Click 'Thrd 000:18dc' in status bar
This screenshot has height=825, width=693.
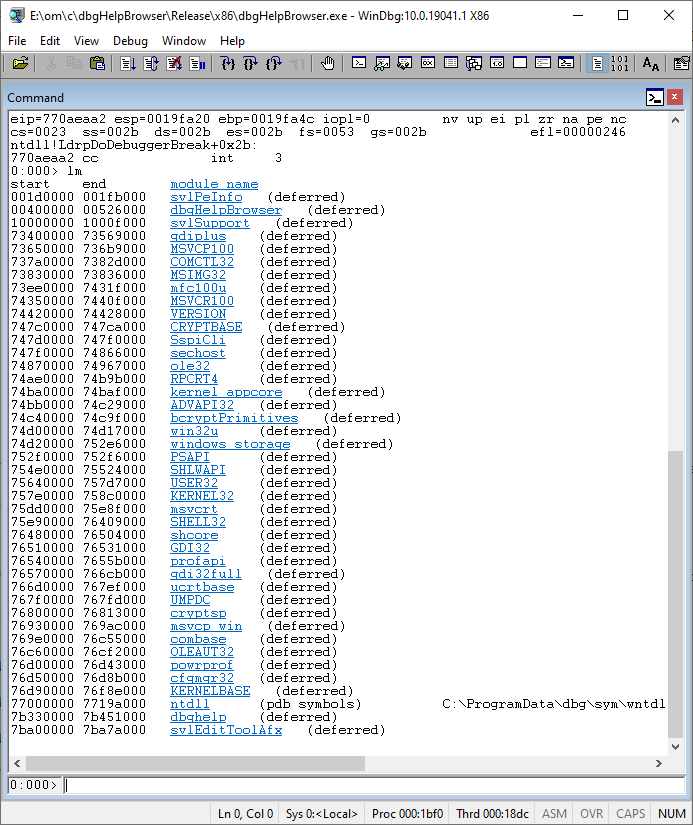click(493, 814)
